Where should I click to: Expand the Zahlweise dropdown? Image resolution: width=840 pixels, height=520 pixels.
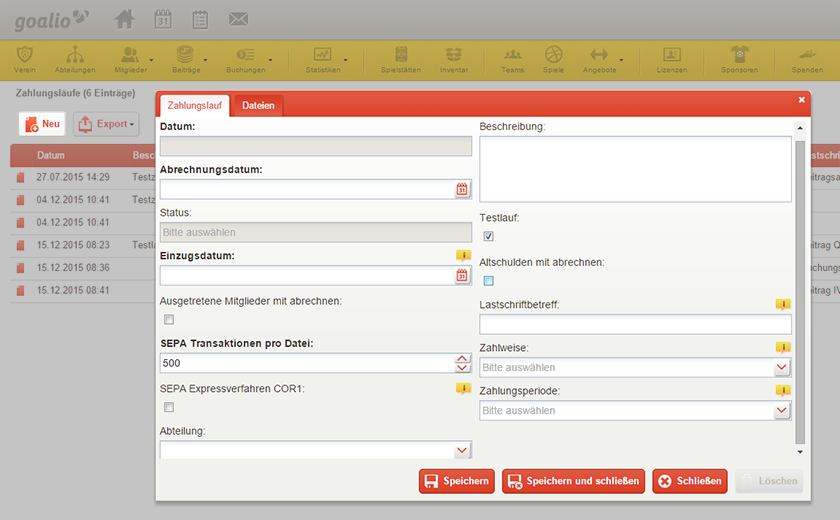782,367
